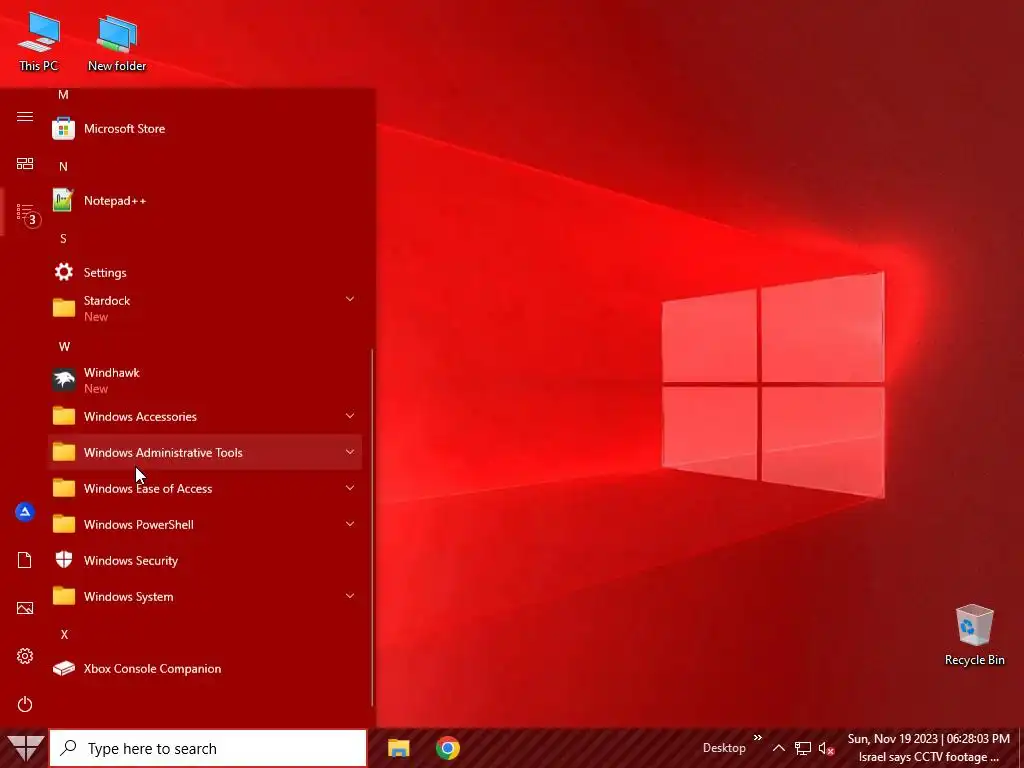Image resolution: width=1024 pixels, height=768 pixels.
Task: Click the muted volume tray icon
Action: click(826, 748)
